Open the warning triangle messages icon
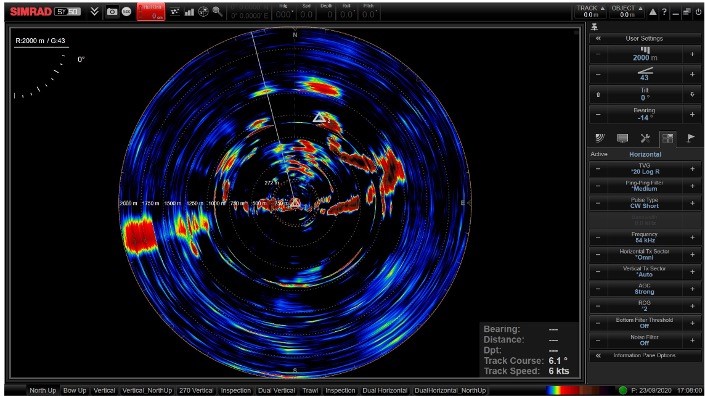 [653, 13]
